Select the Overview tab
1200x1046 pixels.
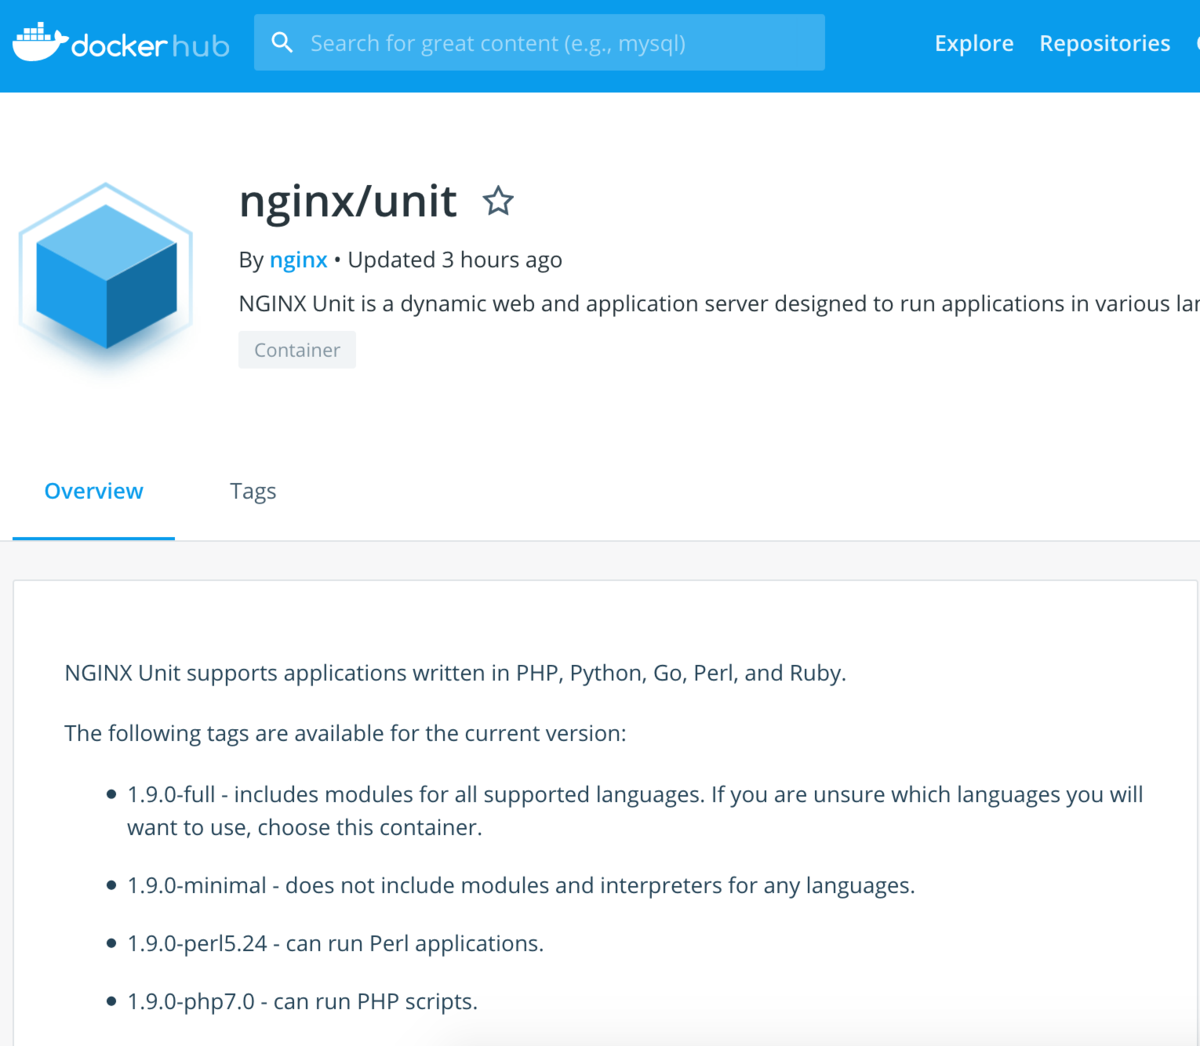(x=93, y=490)
